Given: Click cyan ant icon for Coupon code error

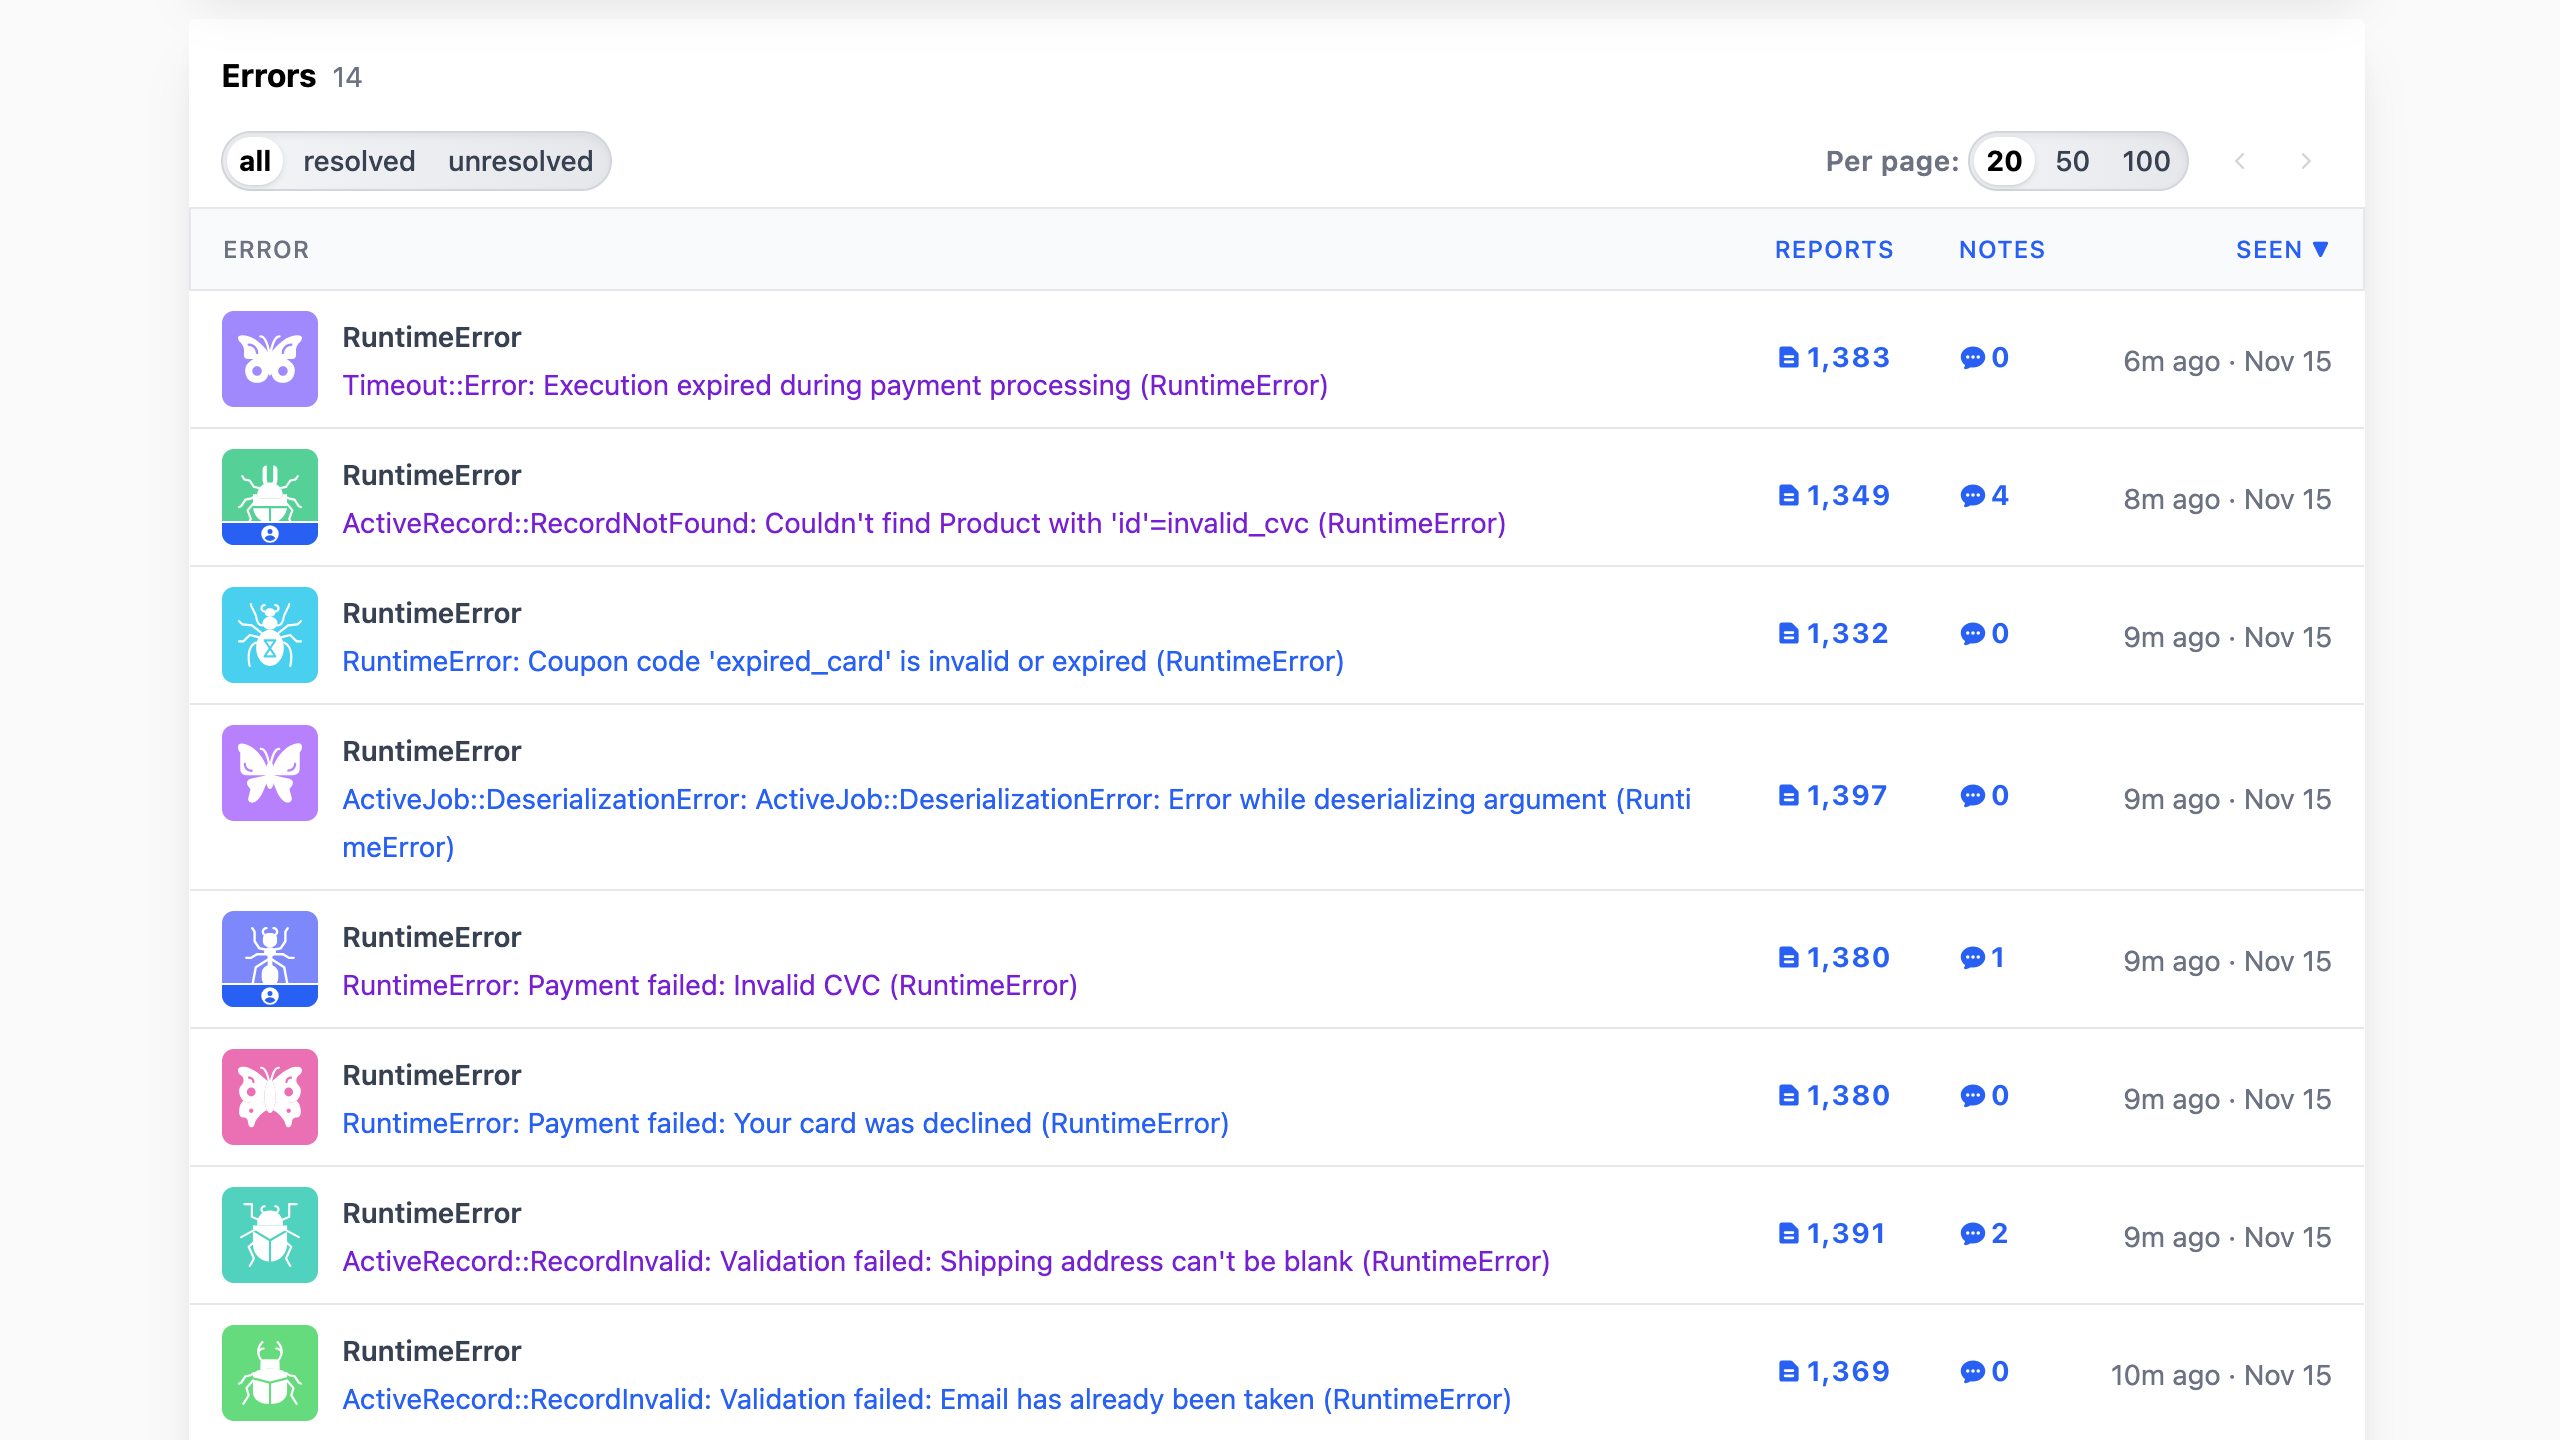Looking at the screenshot, I should point(269,635).
